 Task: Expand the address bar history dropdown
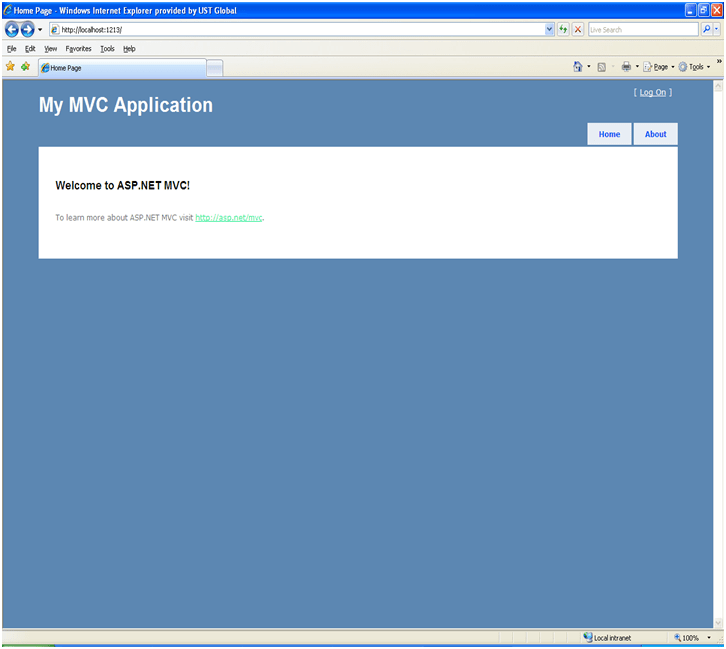click(549, 30)
